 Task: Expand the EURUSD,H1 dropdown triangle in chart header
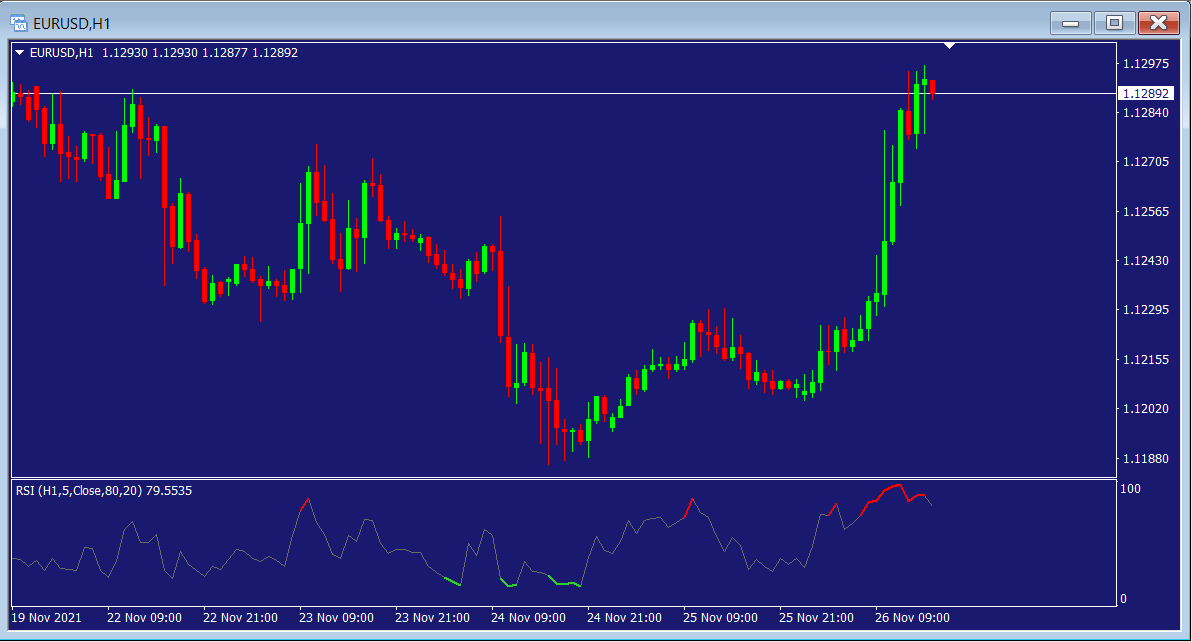(20, 53)
